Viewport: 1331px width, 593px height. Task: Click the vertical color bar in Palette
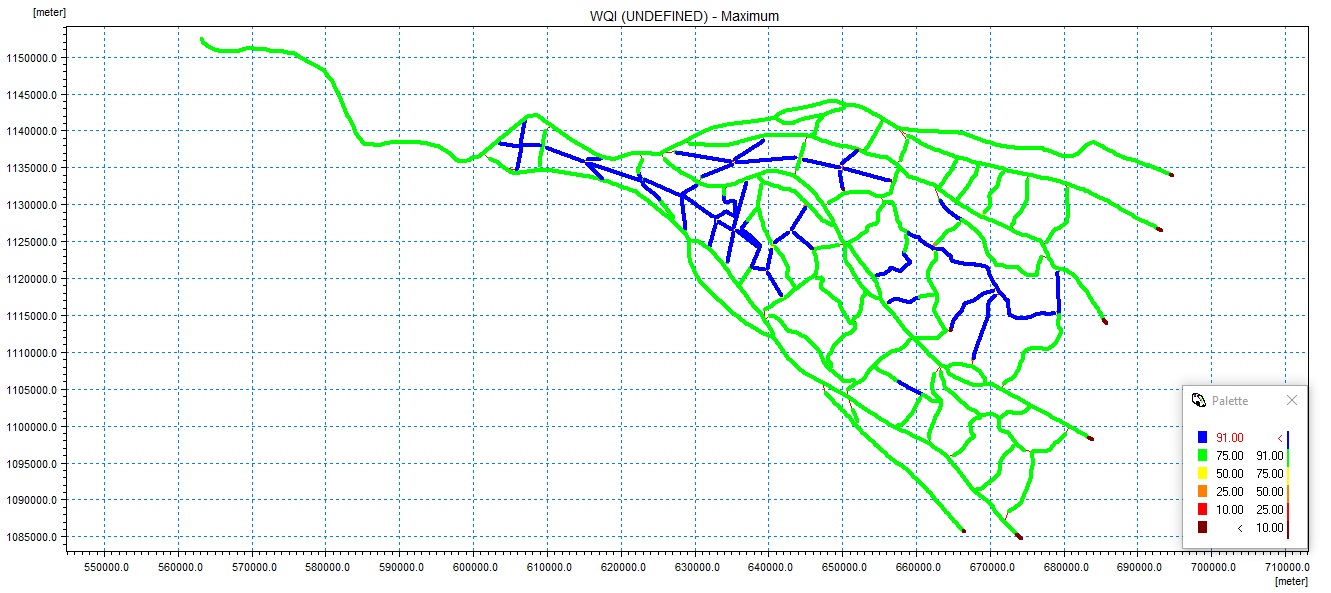tap(1288, 482)
